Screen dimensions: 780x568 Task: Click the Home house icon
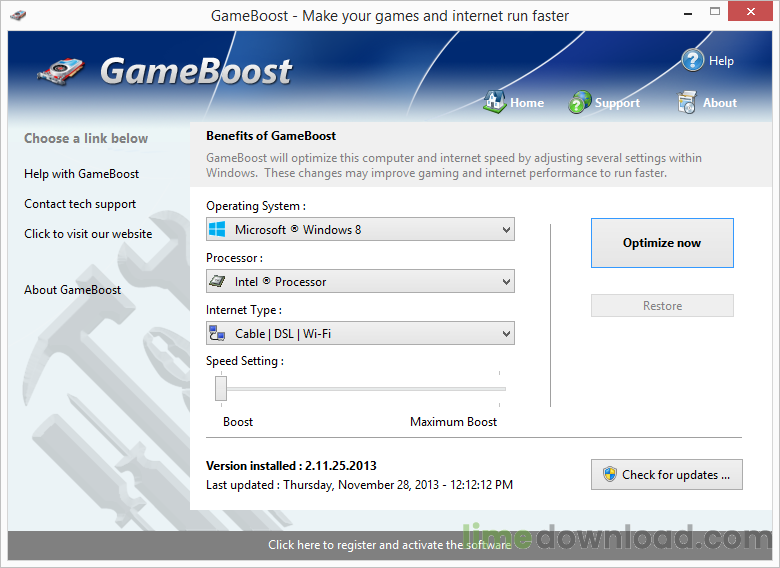tap(494, 101)
